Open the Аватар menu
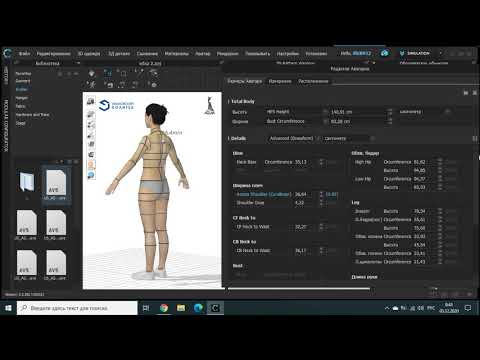This screenshot has width=480, height=360. [203, 54]
